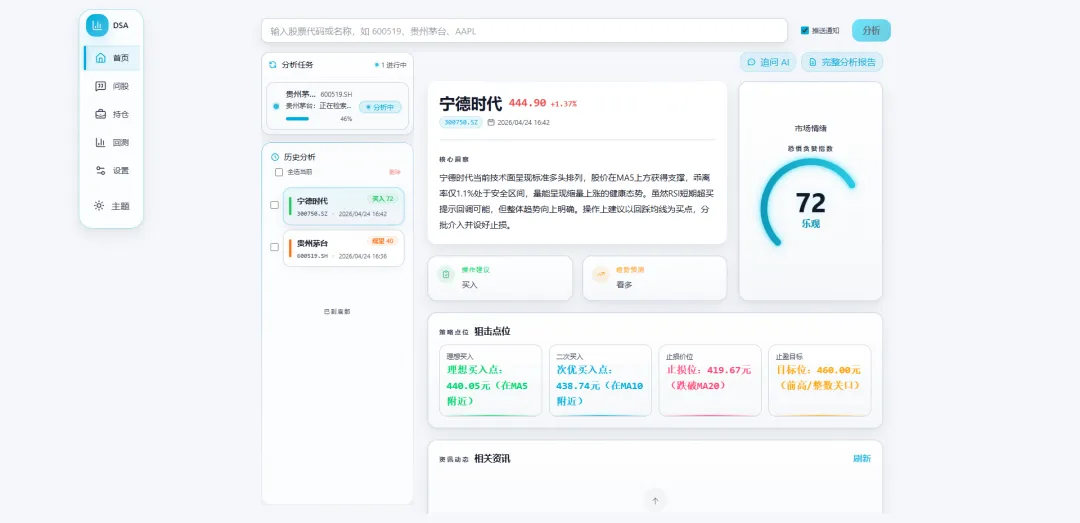
Task: Click the 乐观 sentiment label
Action: 811,224
